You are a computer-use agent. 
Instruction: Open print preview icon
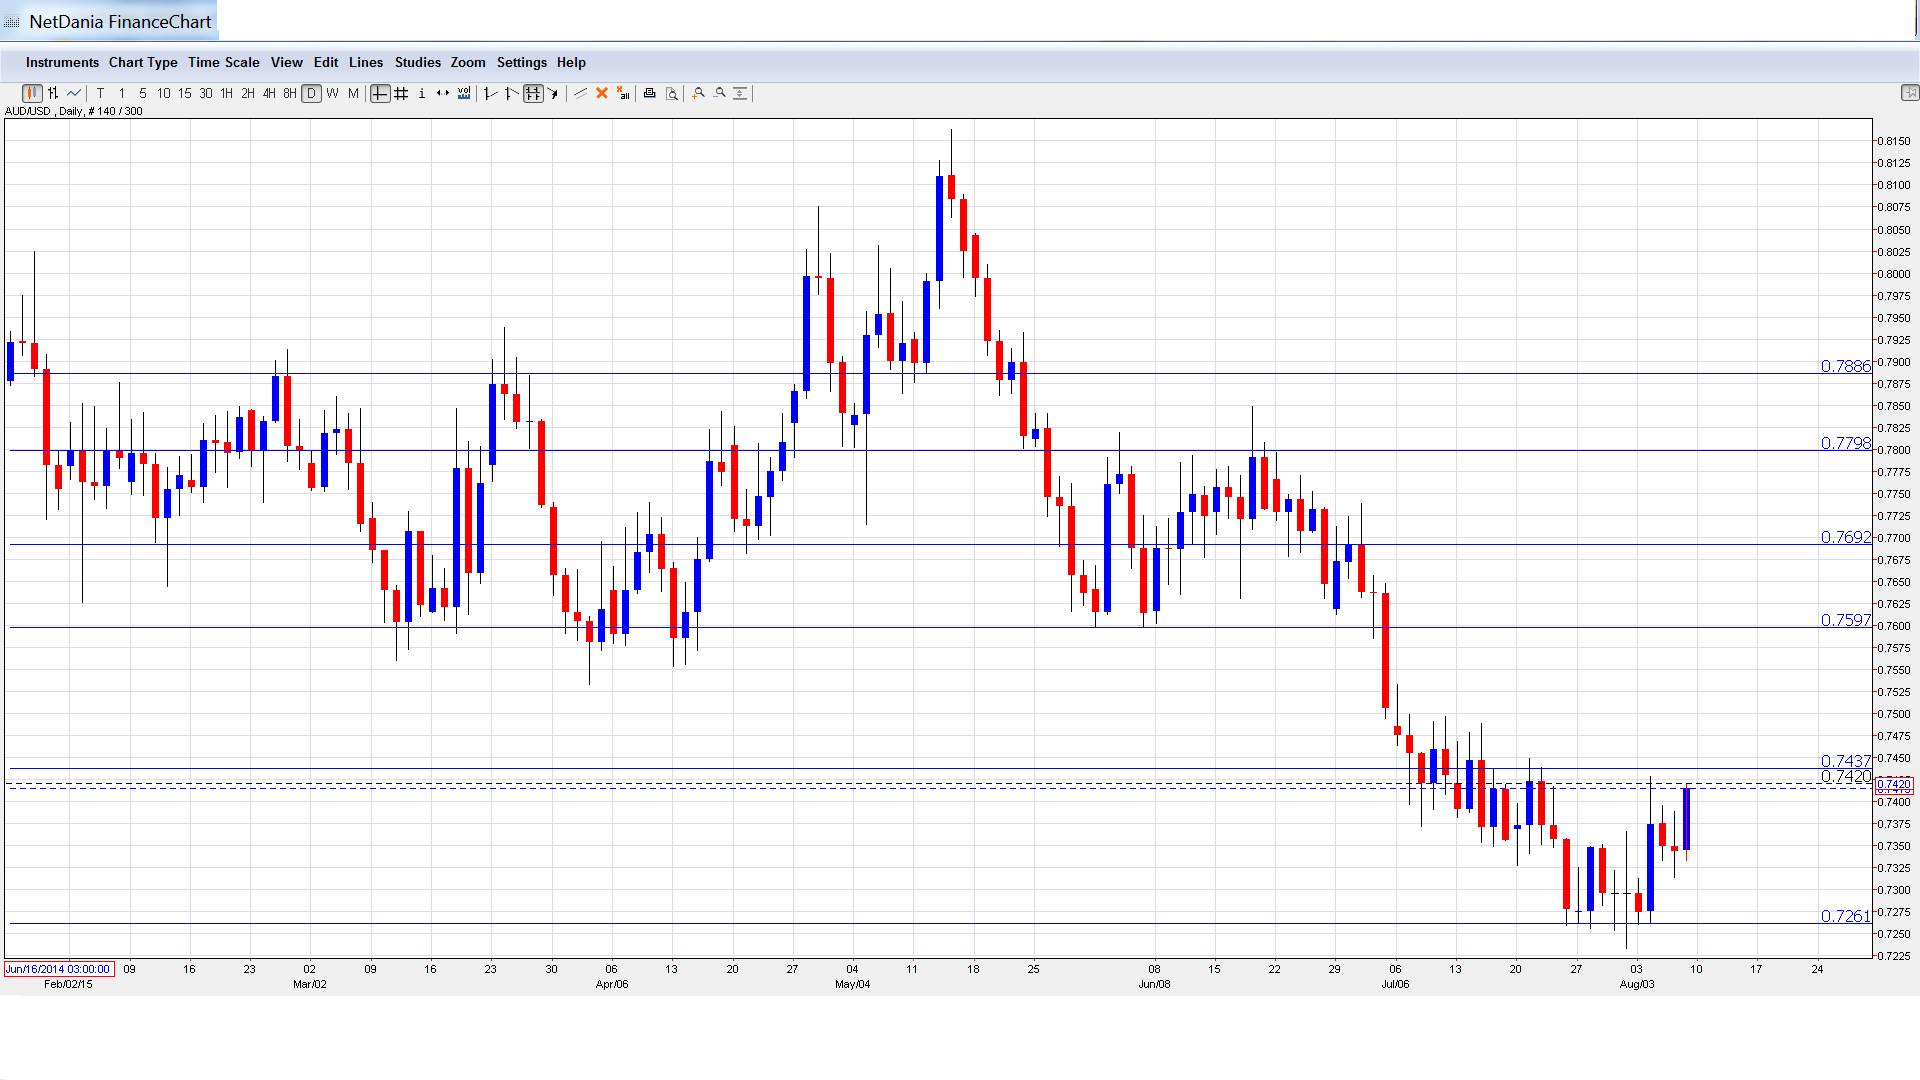671,93
